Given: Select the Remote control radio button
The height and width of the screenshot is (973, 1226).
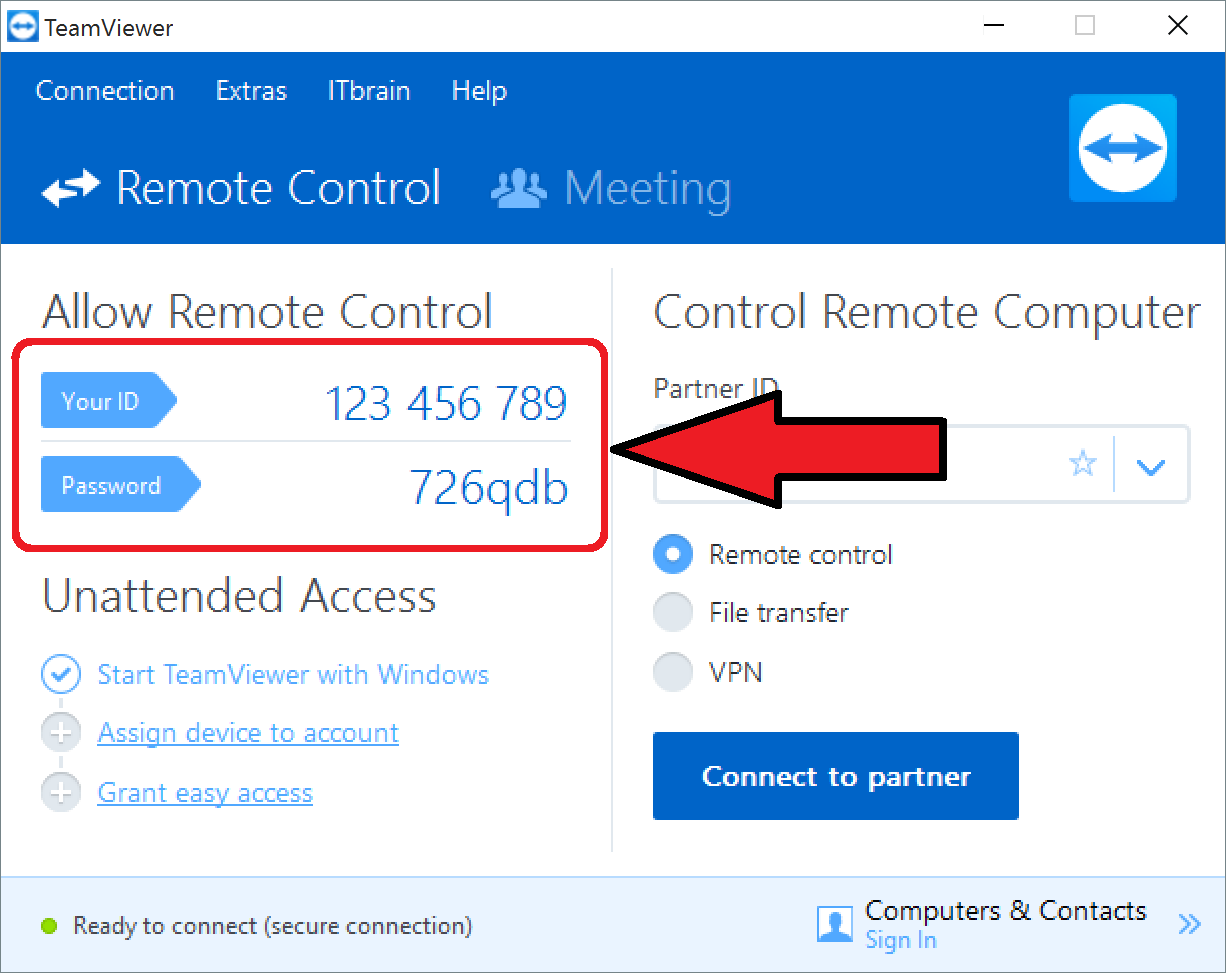Looking at the screenshot, I should tap(672, 554).
